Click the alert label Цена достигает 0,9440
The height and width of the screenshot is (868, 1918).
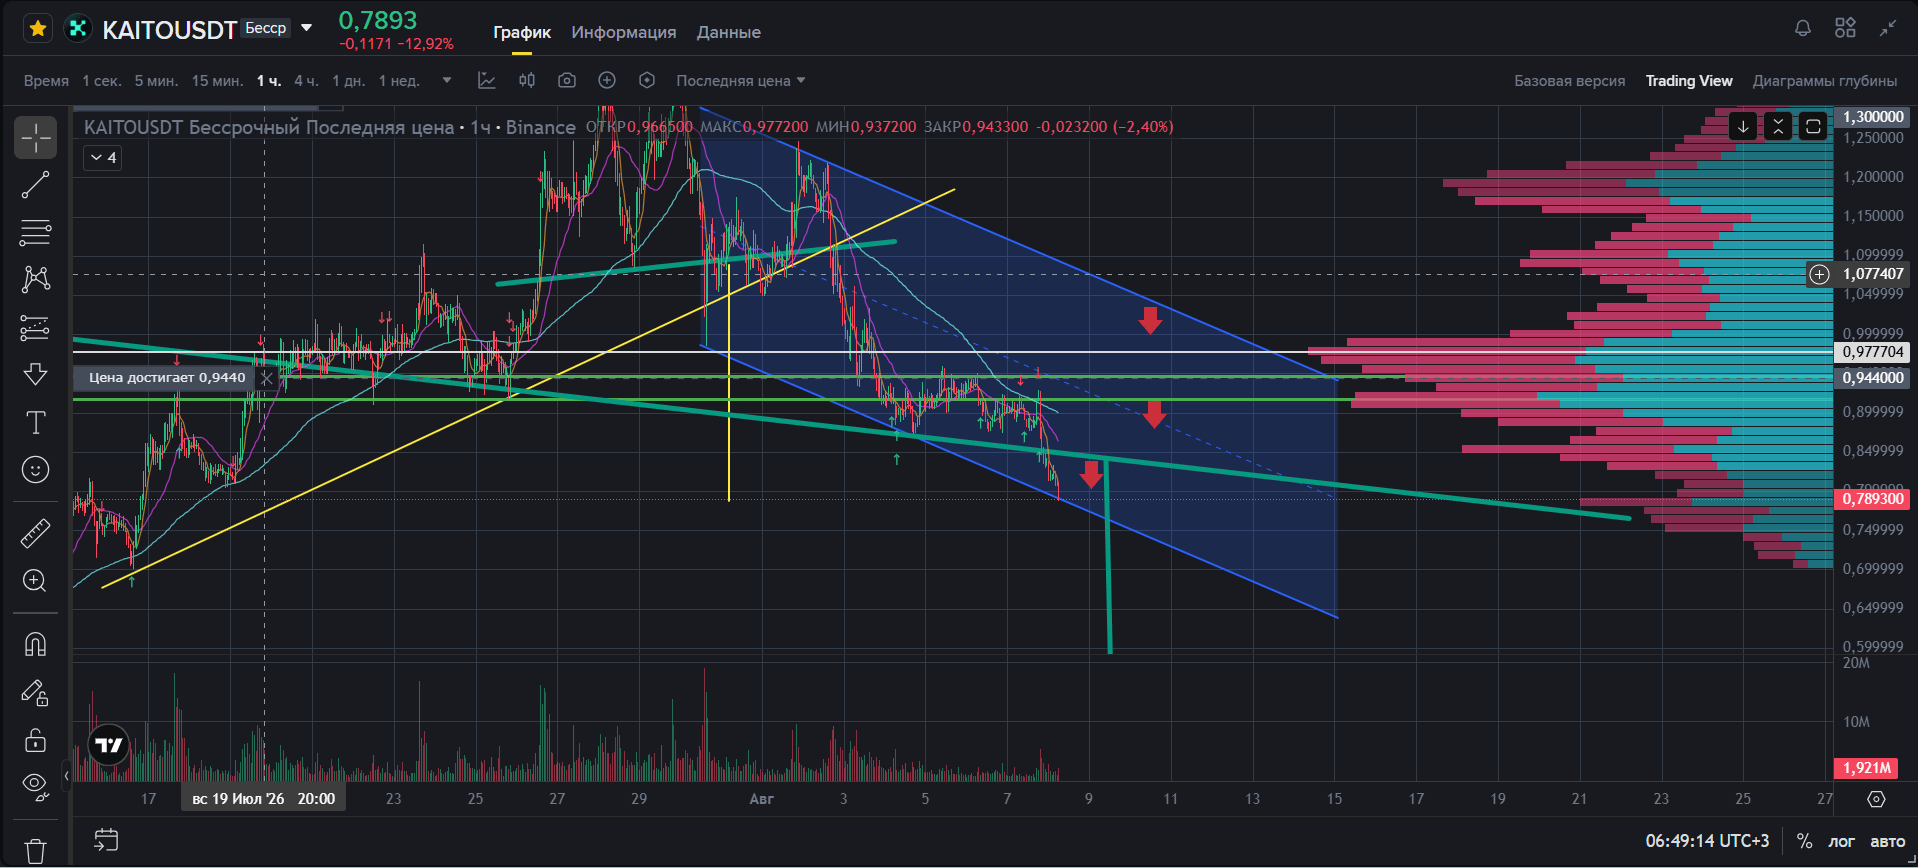[166, 378]
